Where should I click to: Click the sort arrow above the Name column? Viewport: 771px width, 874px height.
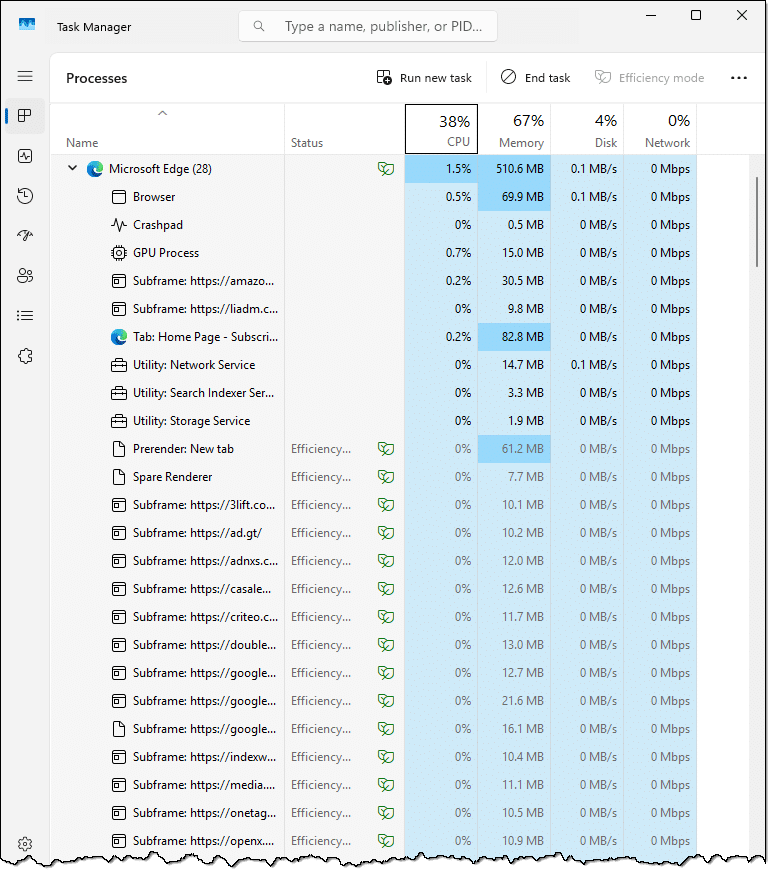[x=162, y=113]
